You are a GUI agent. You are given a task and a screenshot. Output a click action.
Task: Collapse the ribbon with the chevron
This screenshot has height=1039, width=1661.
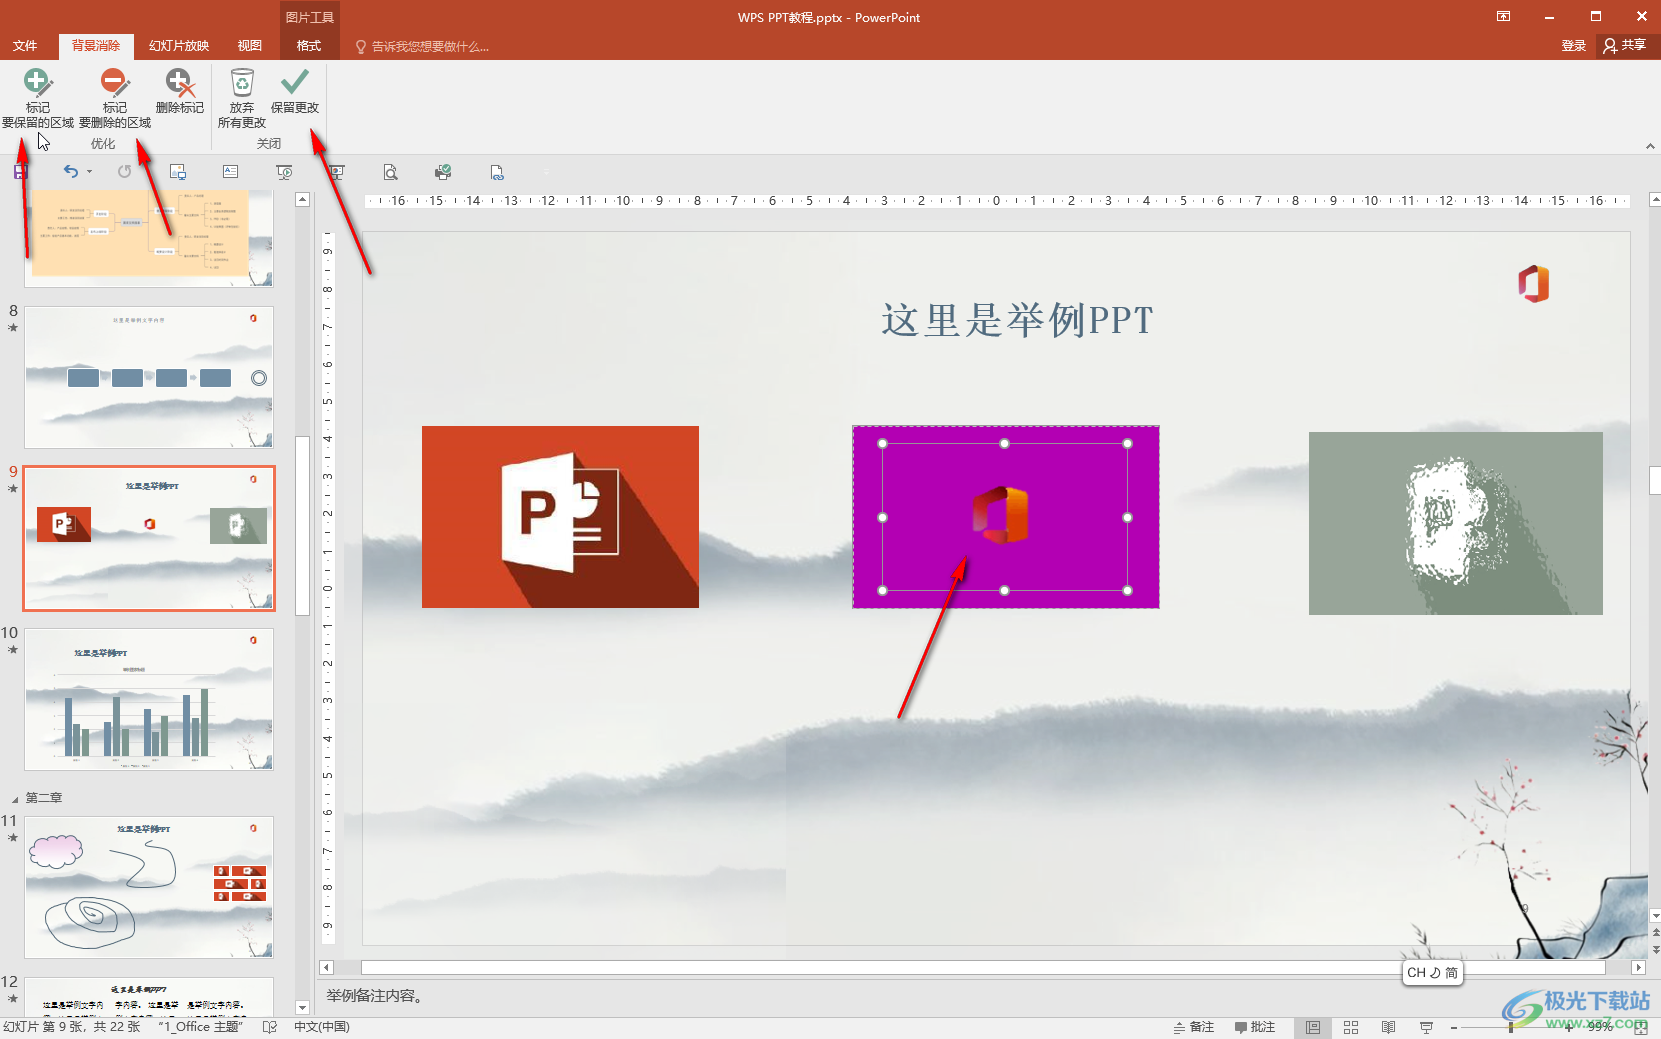pyautogui.click(x=1650, y=146)
